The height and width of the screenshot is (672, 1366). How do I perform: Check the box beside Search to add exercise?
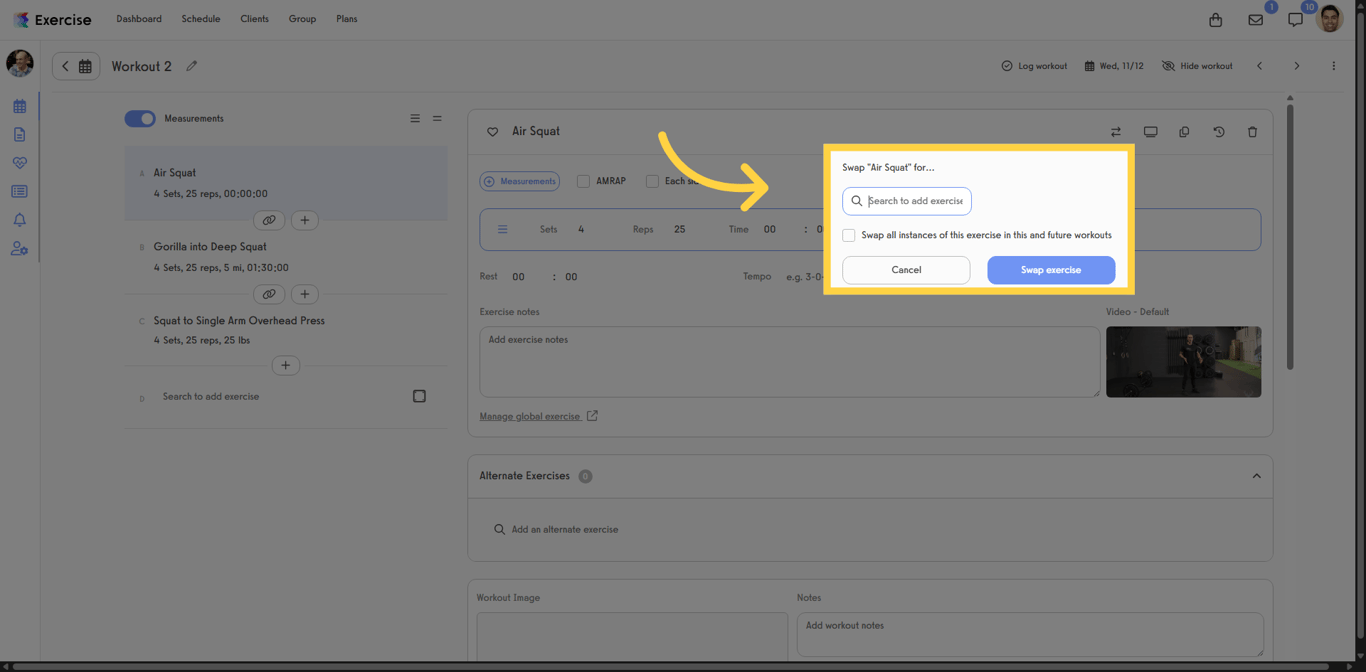tap(419, 396)
